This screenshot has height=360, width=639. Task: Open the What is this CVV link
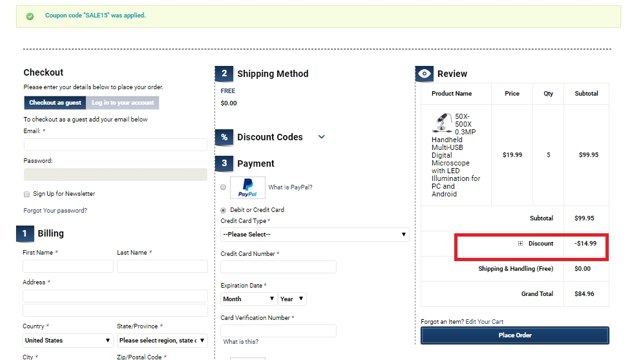tap(240, 342)
